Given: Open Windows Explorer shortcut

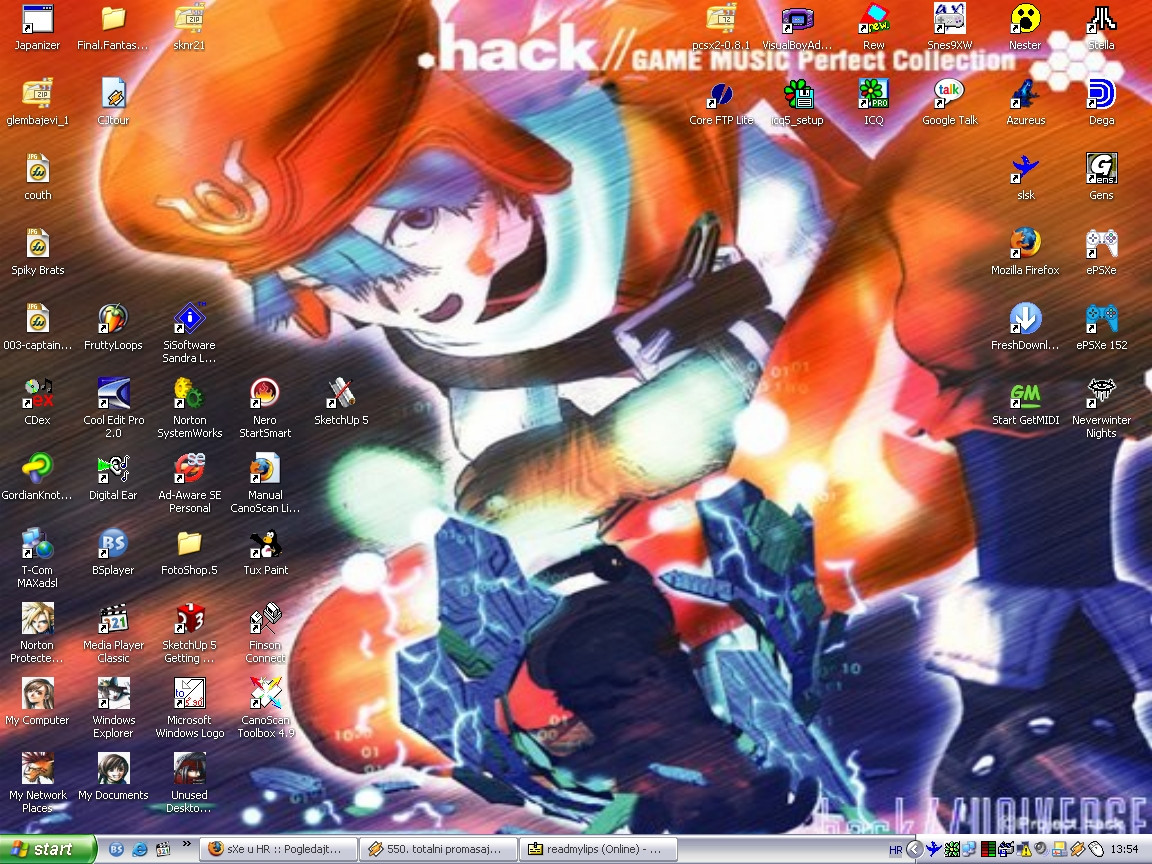Looking at the screenshot, I should tap(113, 708).
